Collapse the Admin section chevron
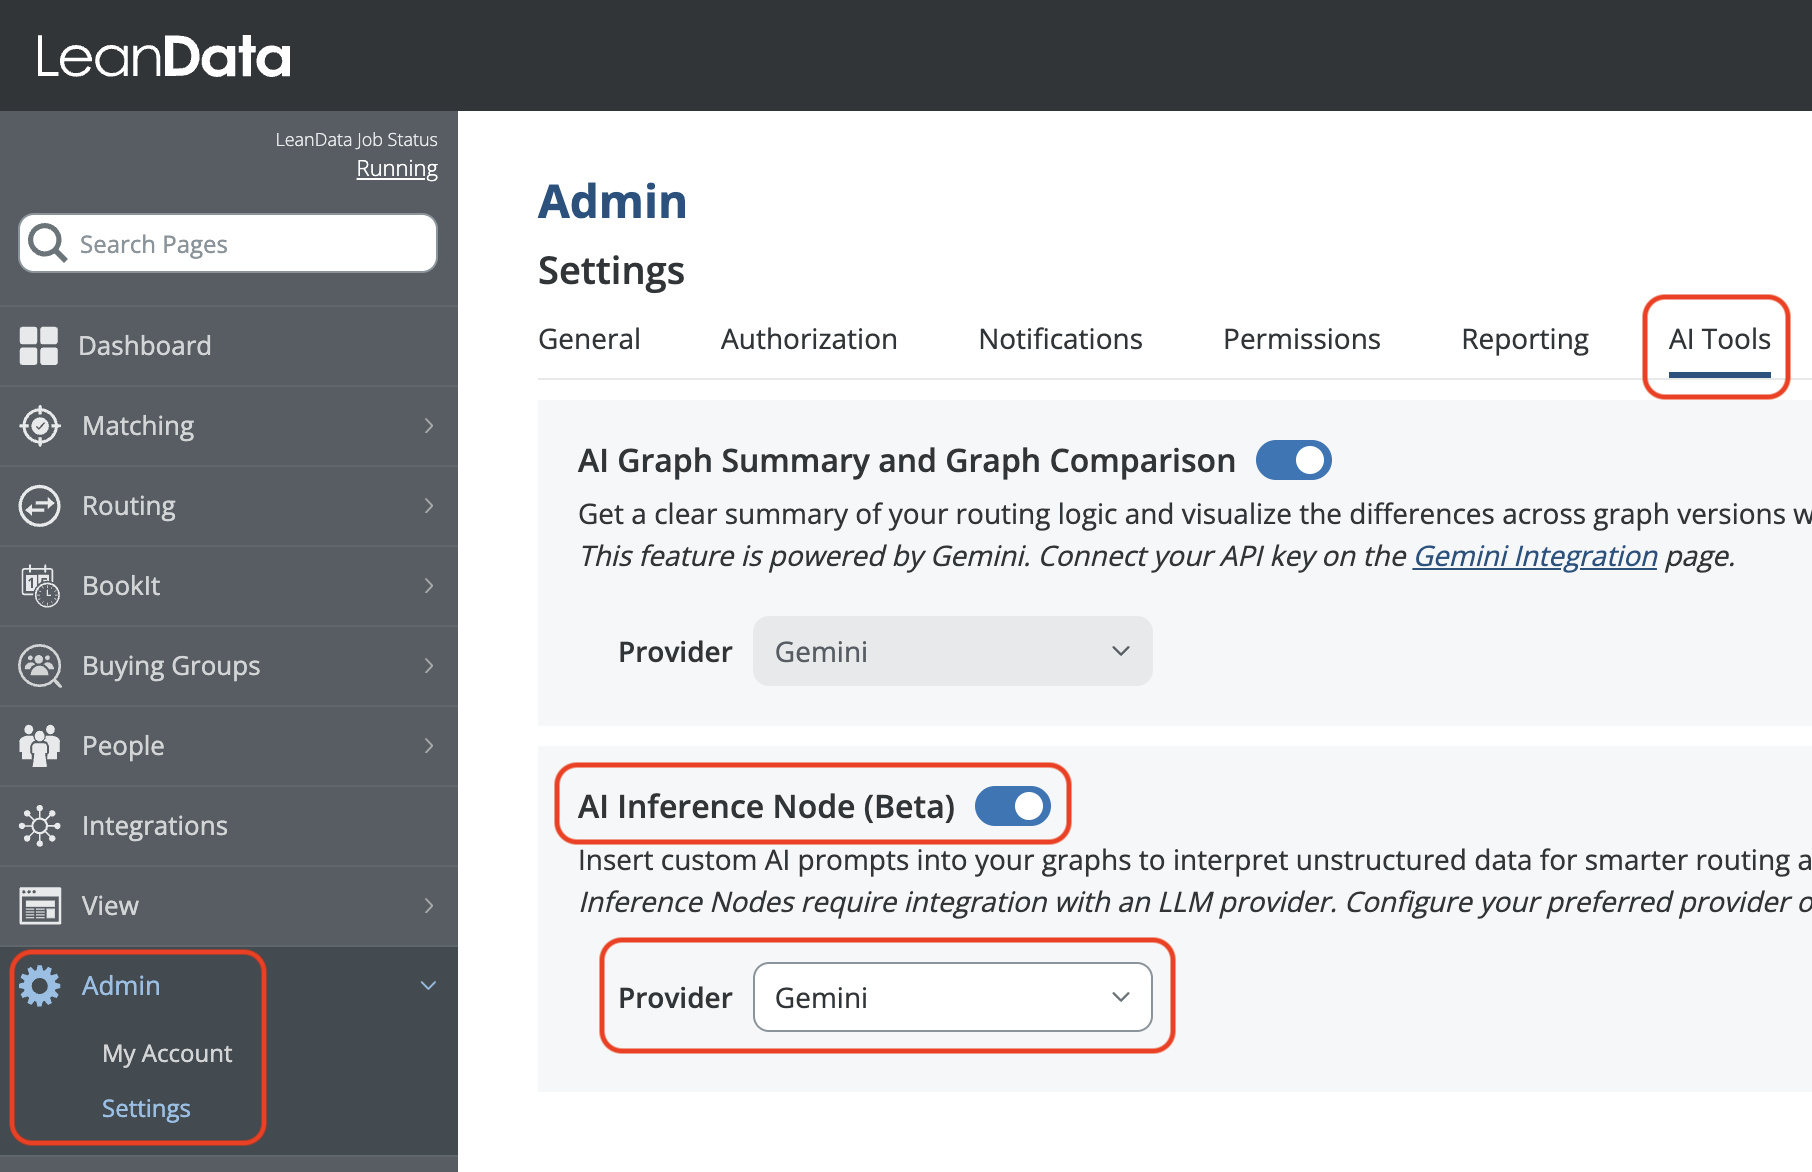The image size is (1812, 1172). (x=429, y=986)
